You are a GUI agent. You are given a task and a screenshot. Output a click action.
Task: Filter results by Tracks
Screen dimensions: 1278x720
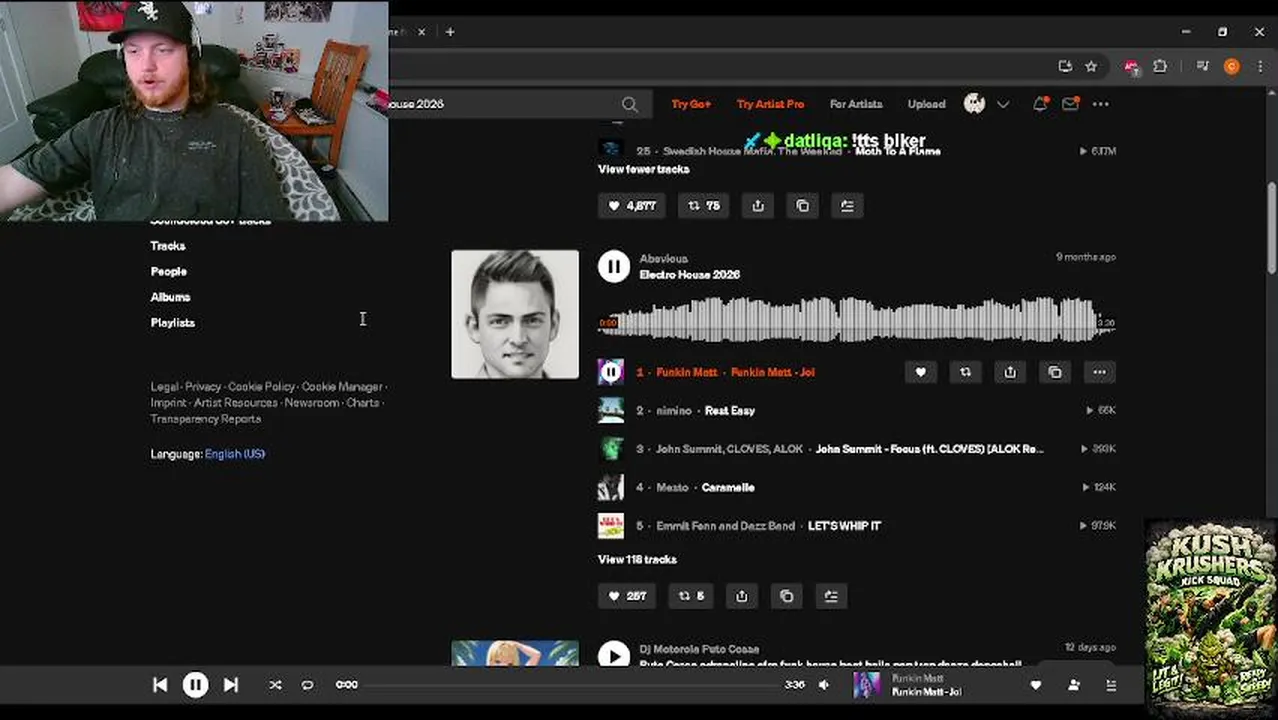(168, 246)
